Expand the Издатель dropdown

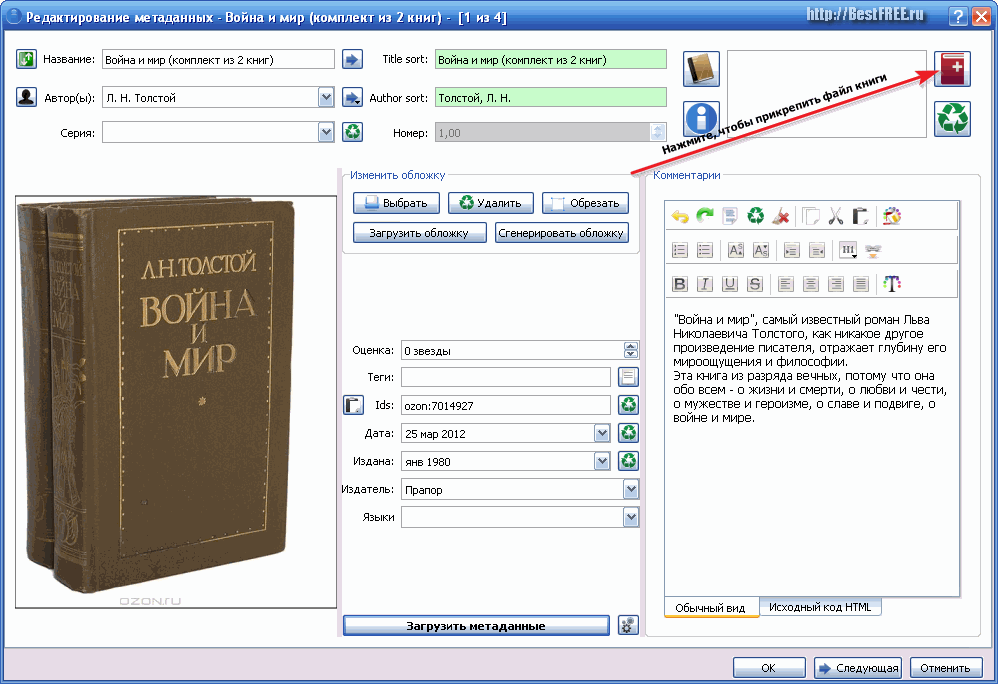[x=631, y=489]
